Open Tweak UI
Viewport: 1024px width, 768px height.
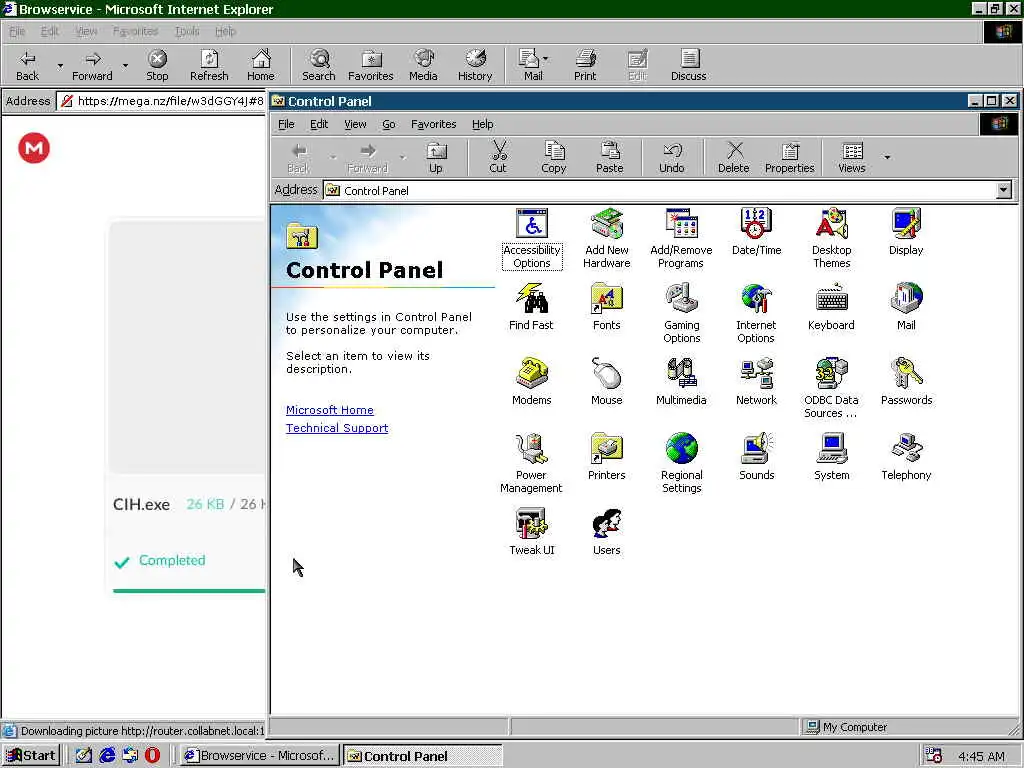532,532
